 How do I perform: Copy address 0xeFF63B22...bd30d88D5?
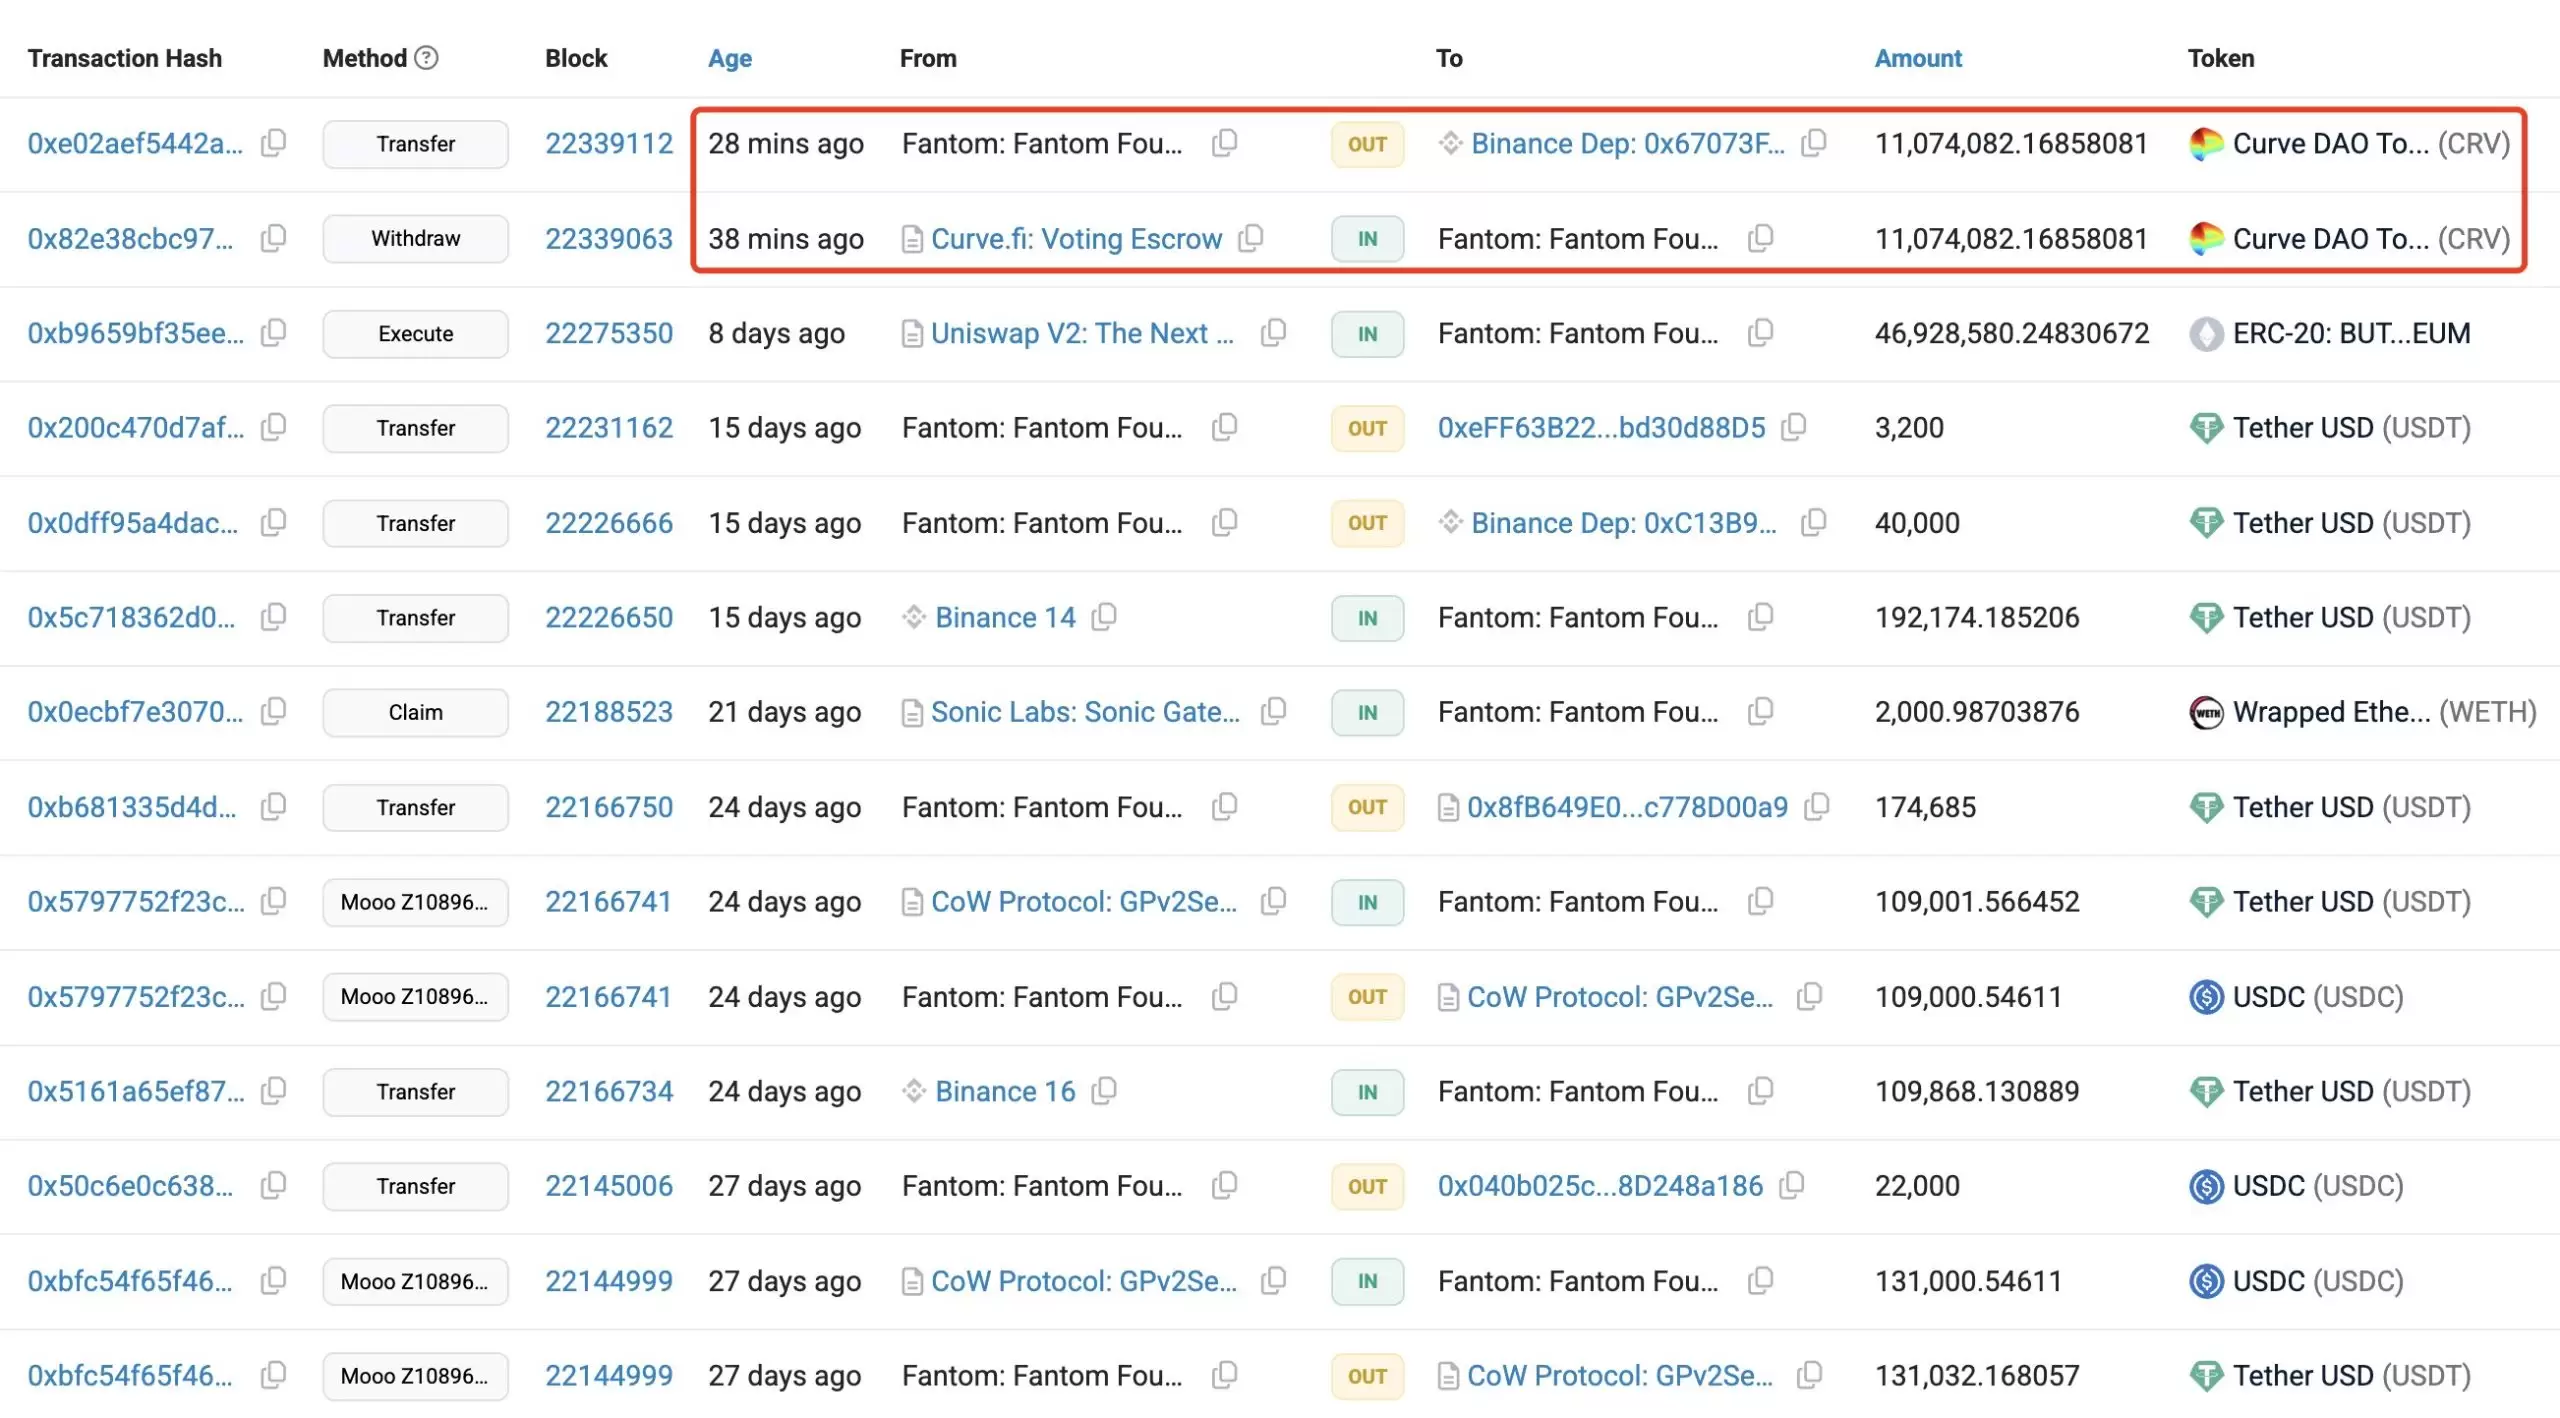(1795, 427)
